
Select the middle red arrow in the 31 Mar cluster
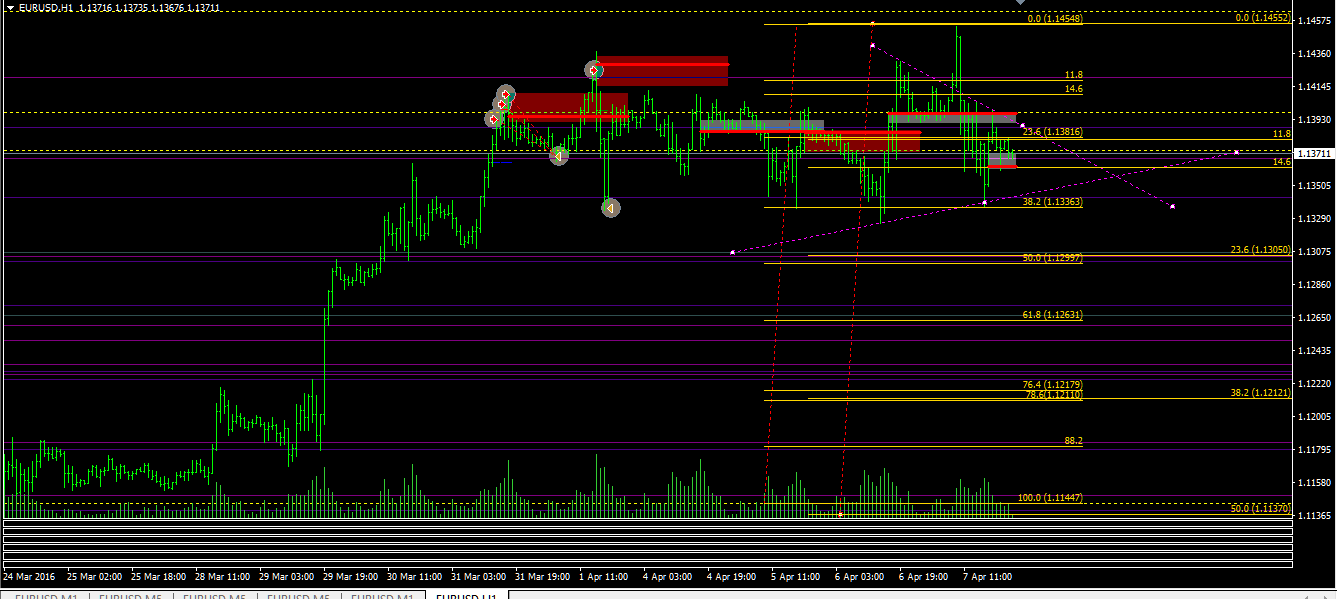tap(502, 104)
